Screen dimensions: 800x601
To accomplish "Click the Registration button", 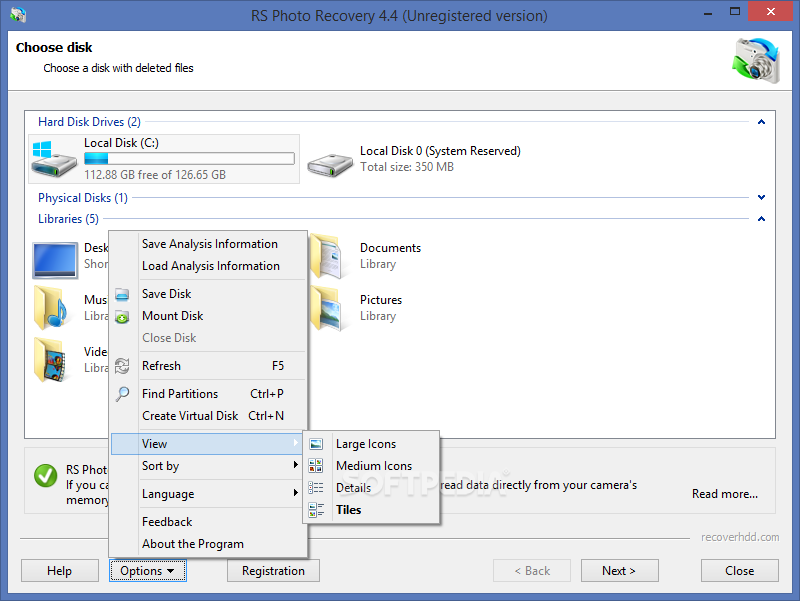I will [273, 570].
